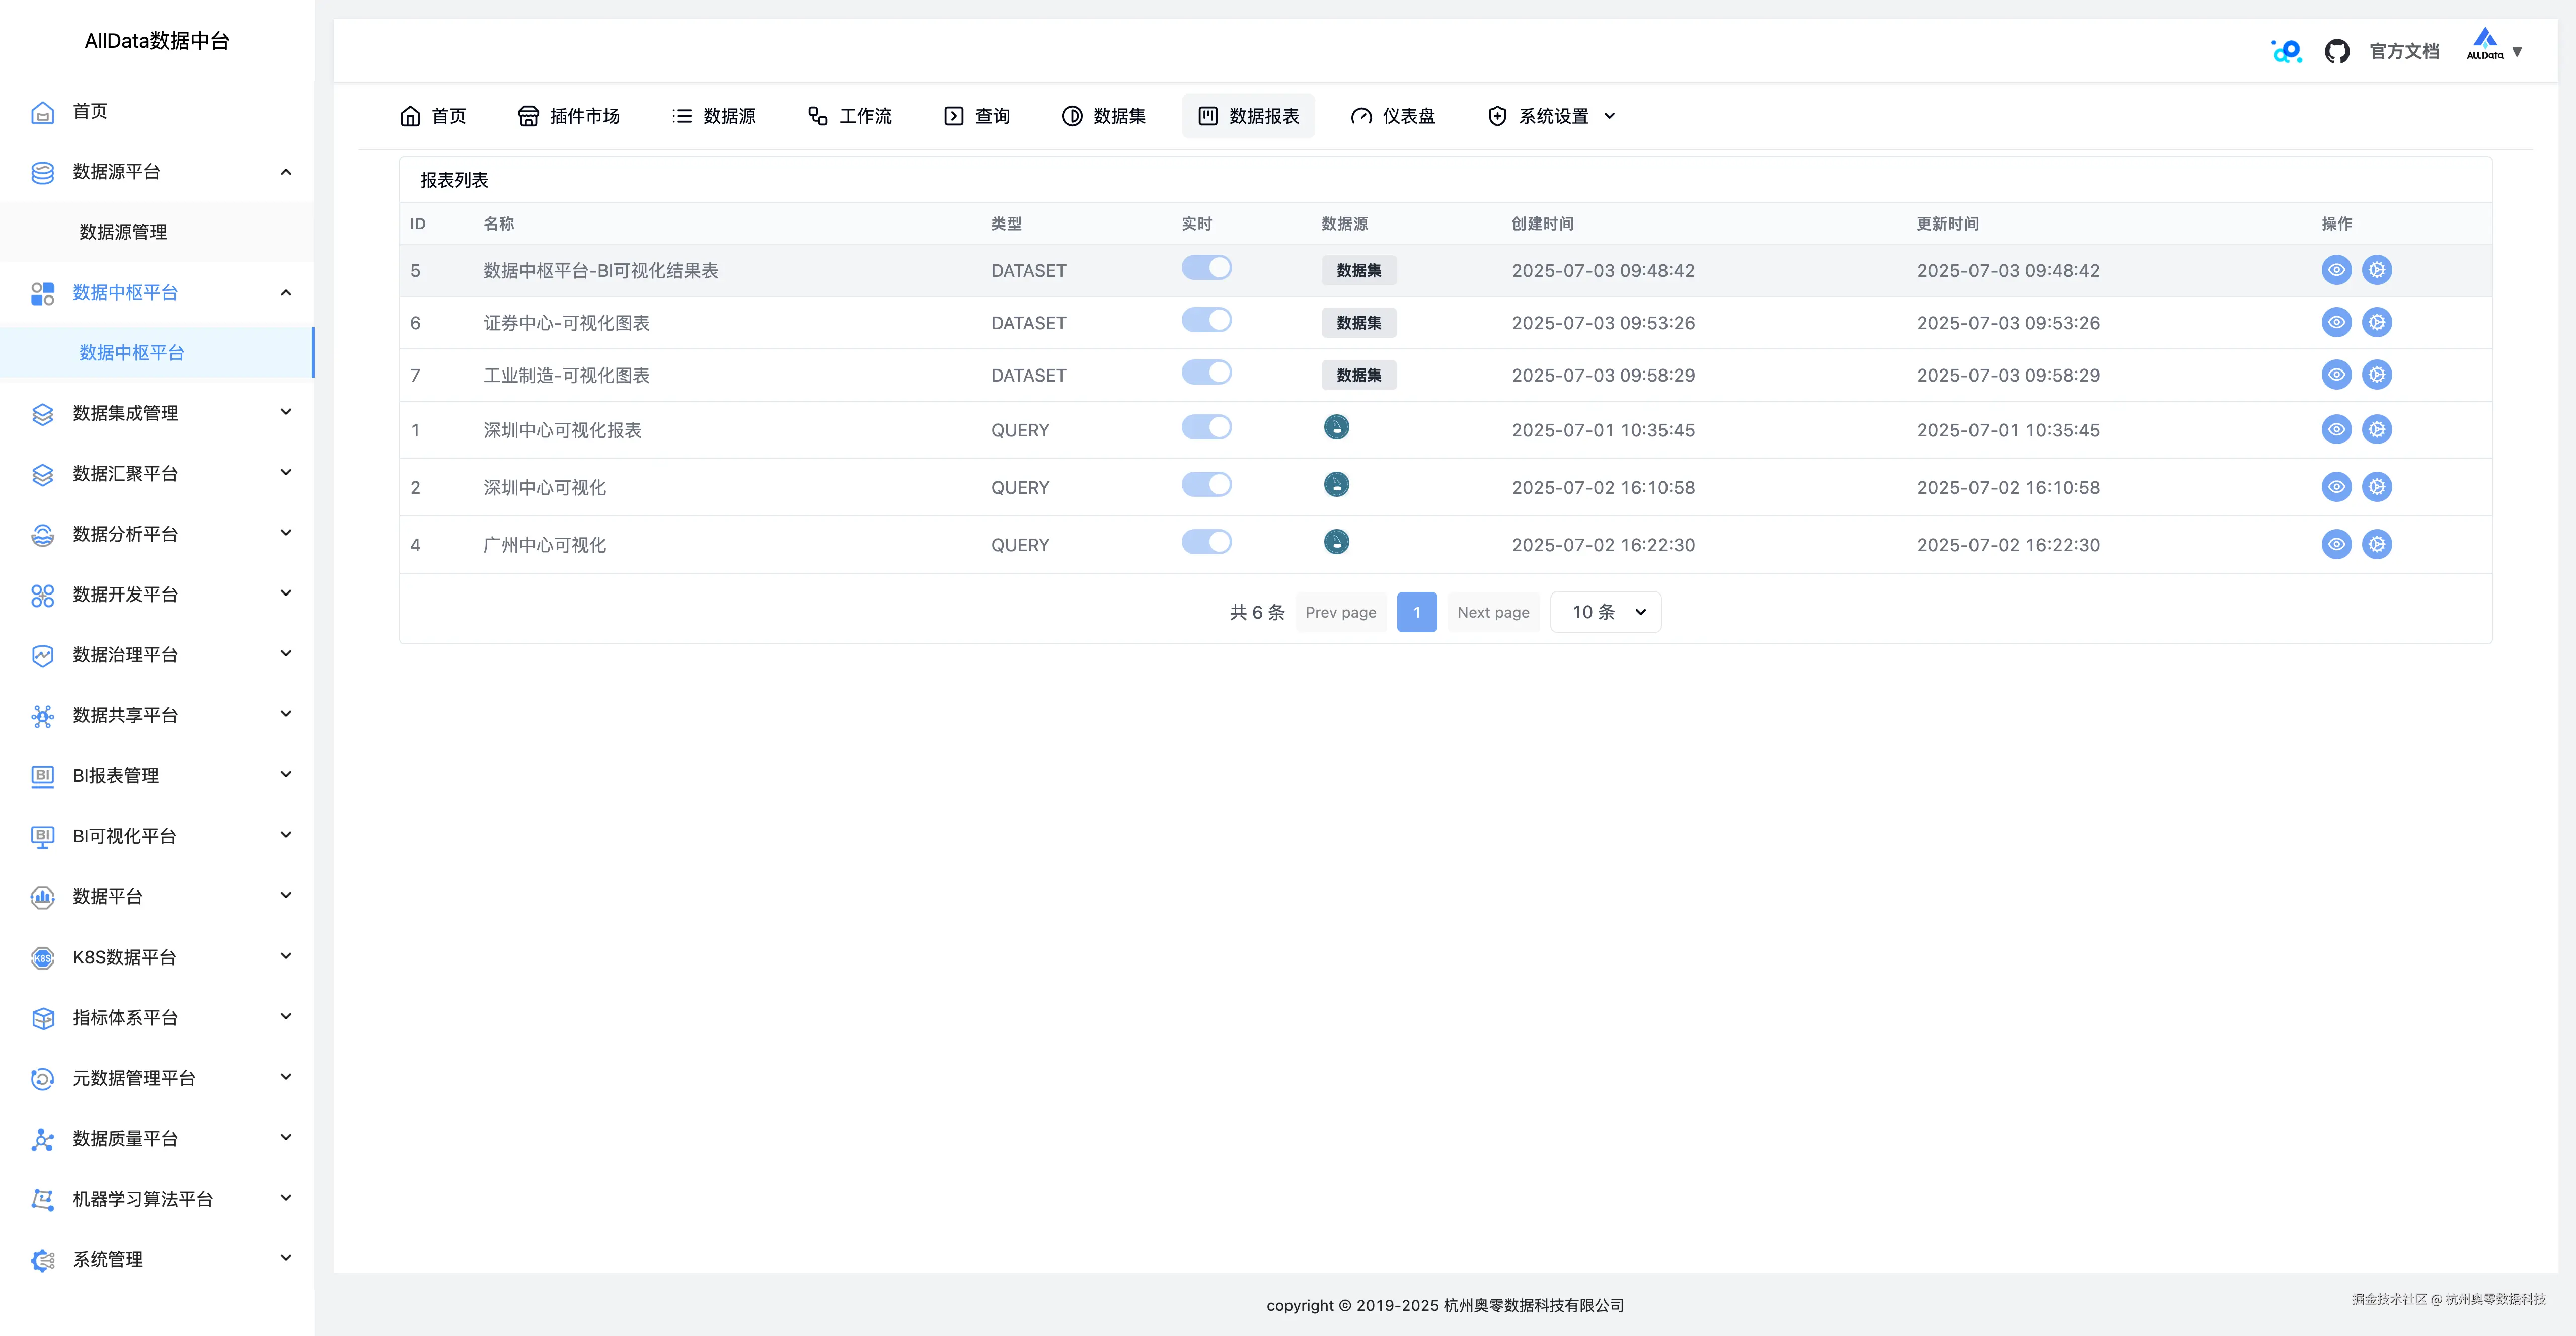The image size is (2576, 1336).
Task: Click the 首页 home icon in sidebar
Action: 42,112
